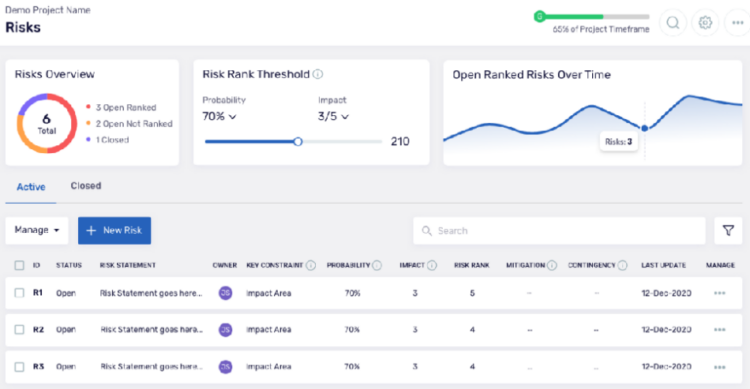Click the data point on risks chart
750x389 pixels.
(645, 128)
